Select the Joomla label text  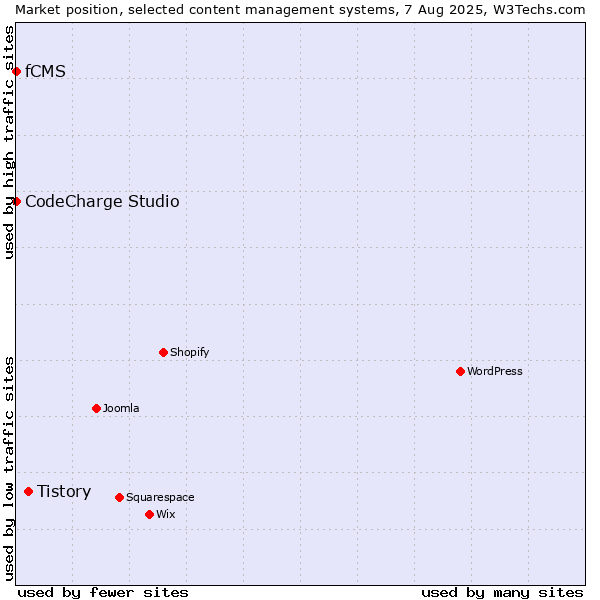(x=121, y=409)
